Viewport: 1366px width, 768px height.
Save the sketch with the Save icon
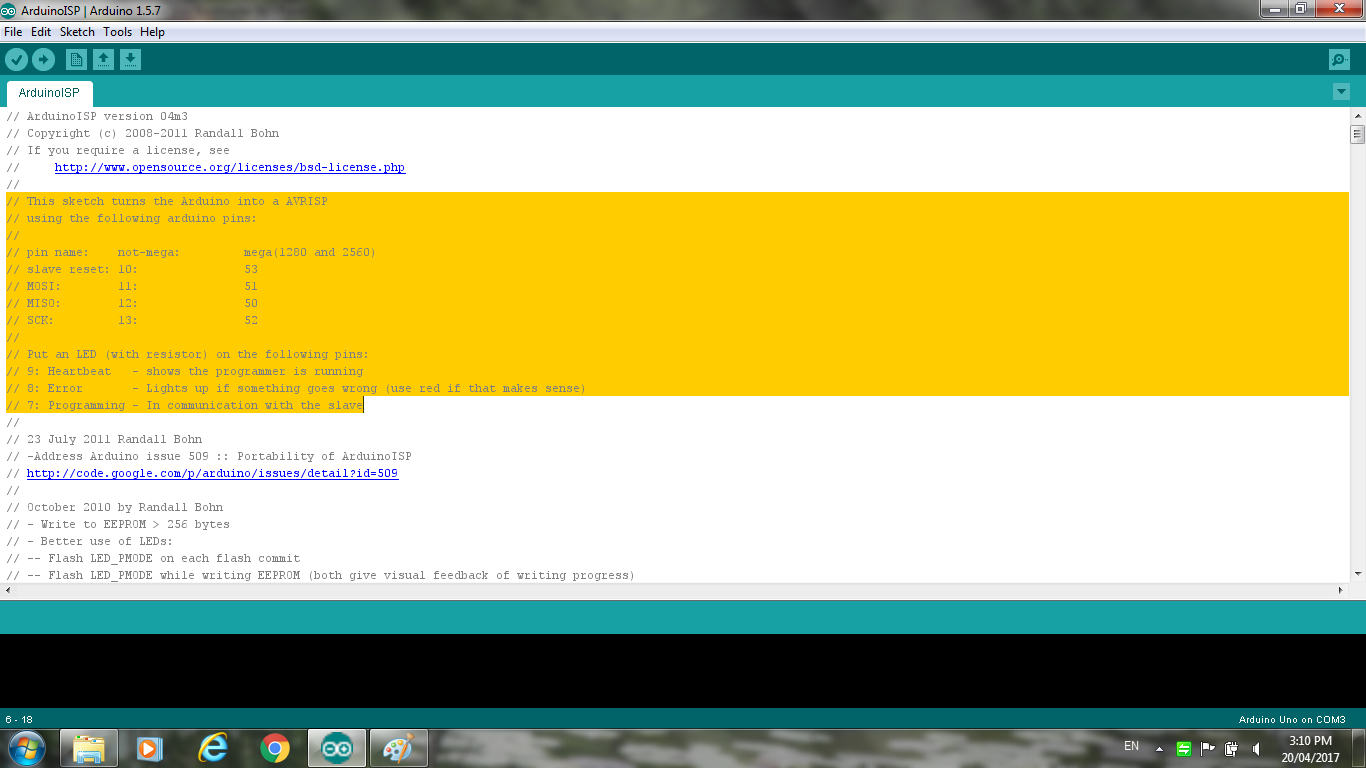[130, 60]
